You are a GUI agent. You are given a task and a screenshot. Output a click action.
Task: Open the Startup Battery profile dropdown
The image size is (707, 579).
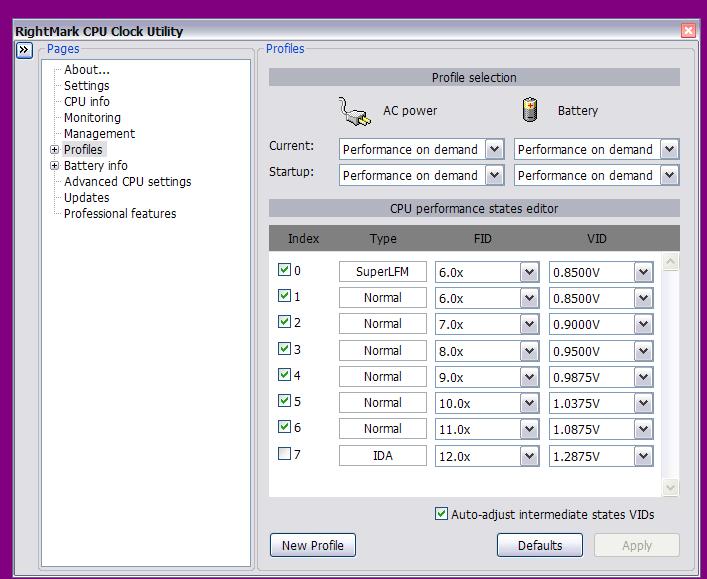tap(670, 175)
